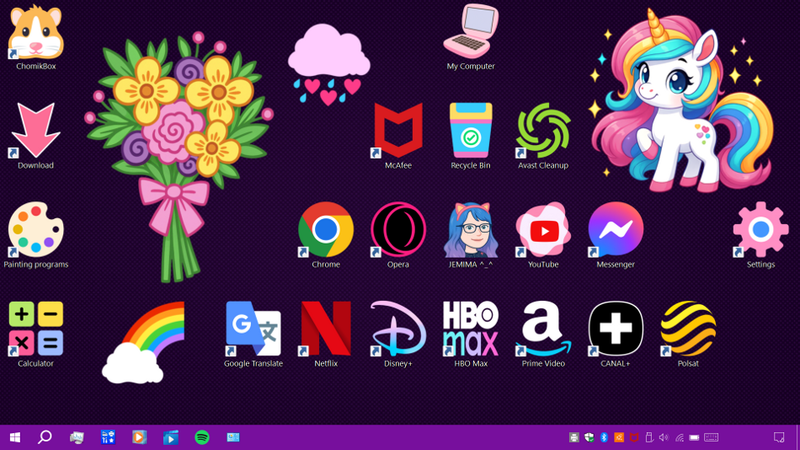Click the safely remove USB tray icon
This screenshot has width=800, height=450.
pyautogui.click(x=649, y=437)
